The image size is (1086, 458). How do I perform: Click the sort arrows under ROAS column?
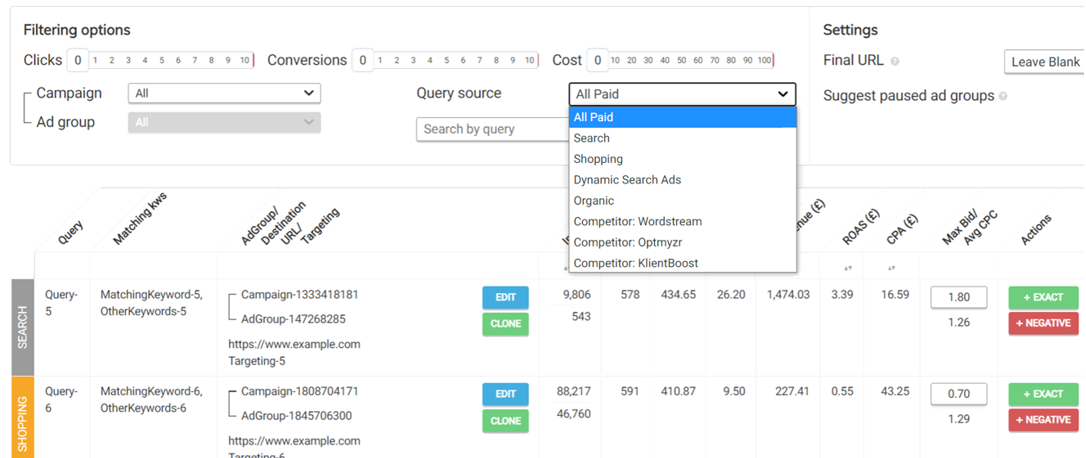pyautogui.click(x=847, y=268)
